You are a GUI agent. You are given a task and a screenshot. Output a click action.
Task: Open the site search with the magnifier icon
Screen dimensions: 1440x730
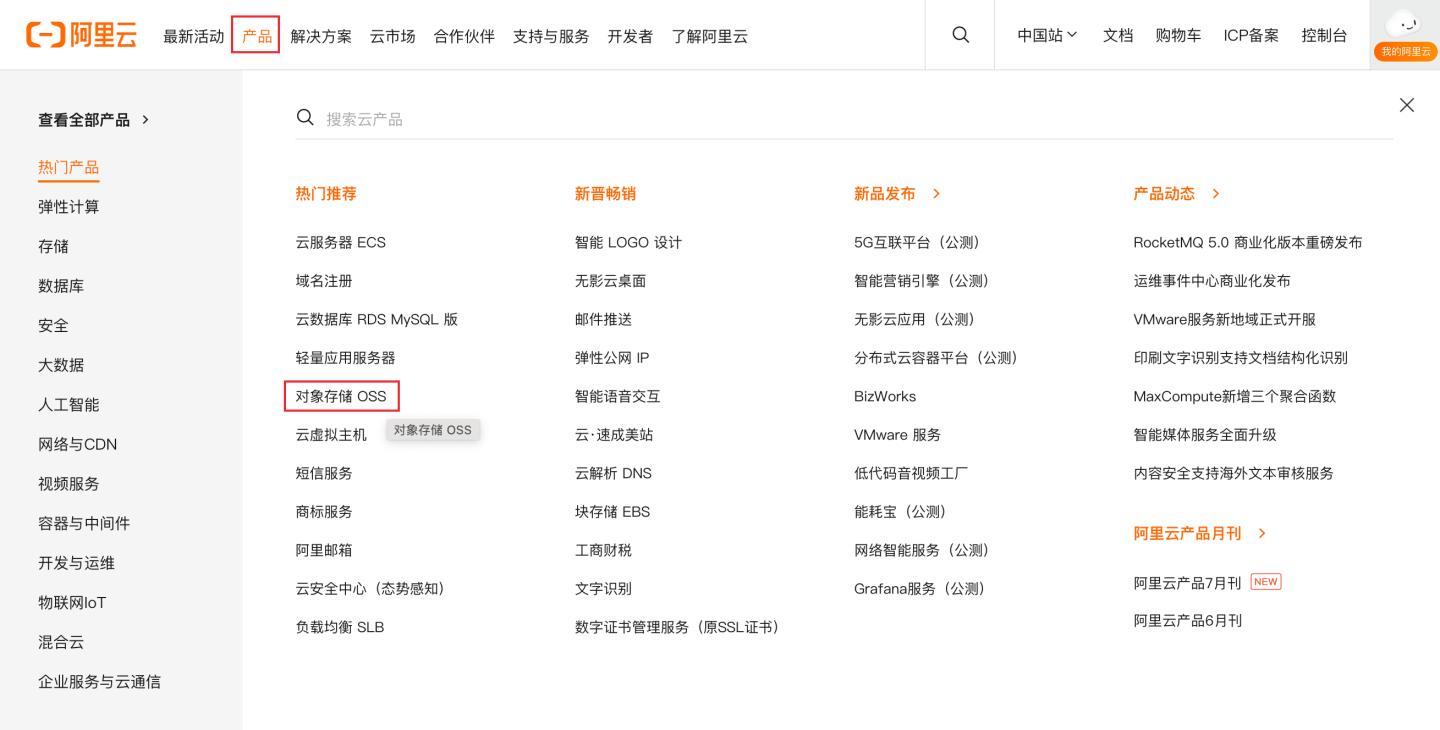point(960,34)
